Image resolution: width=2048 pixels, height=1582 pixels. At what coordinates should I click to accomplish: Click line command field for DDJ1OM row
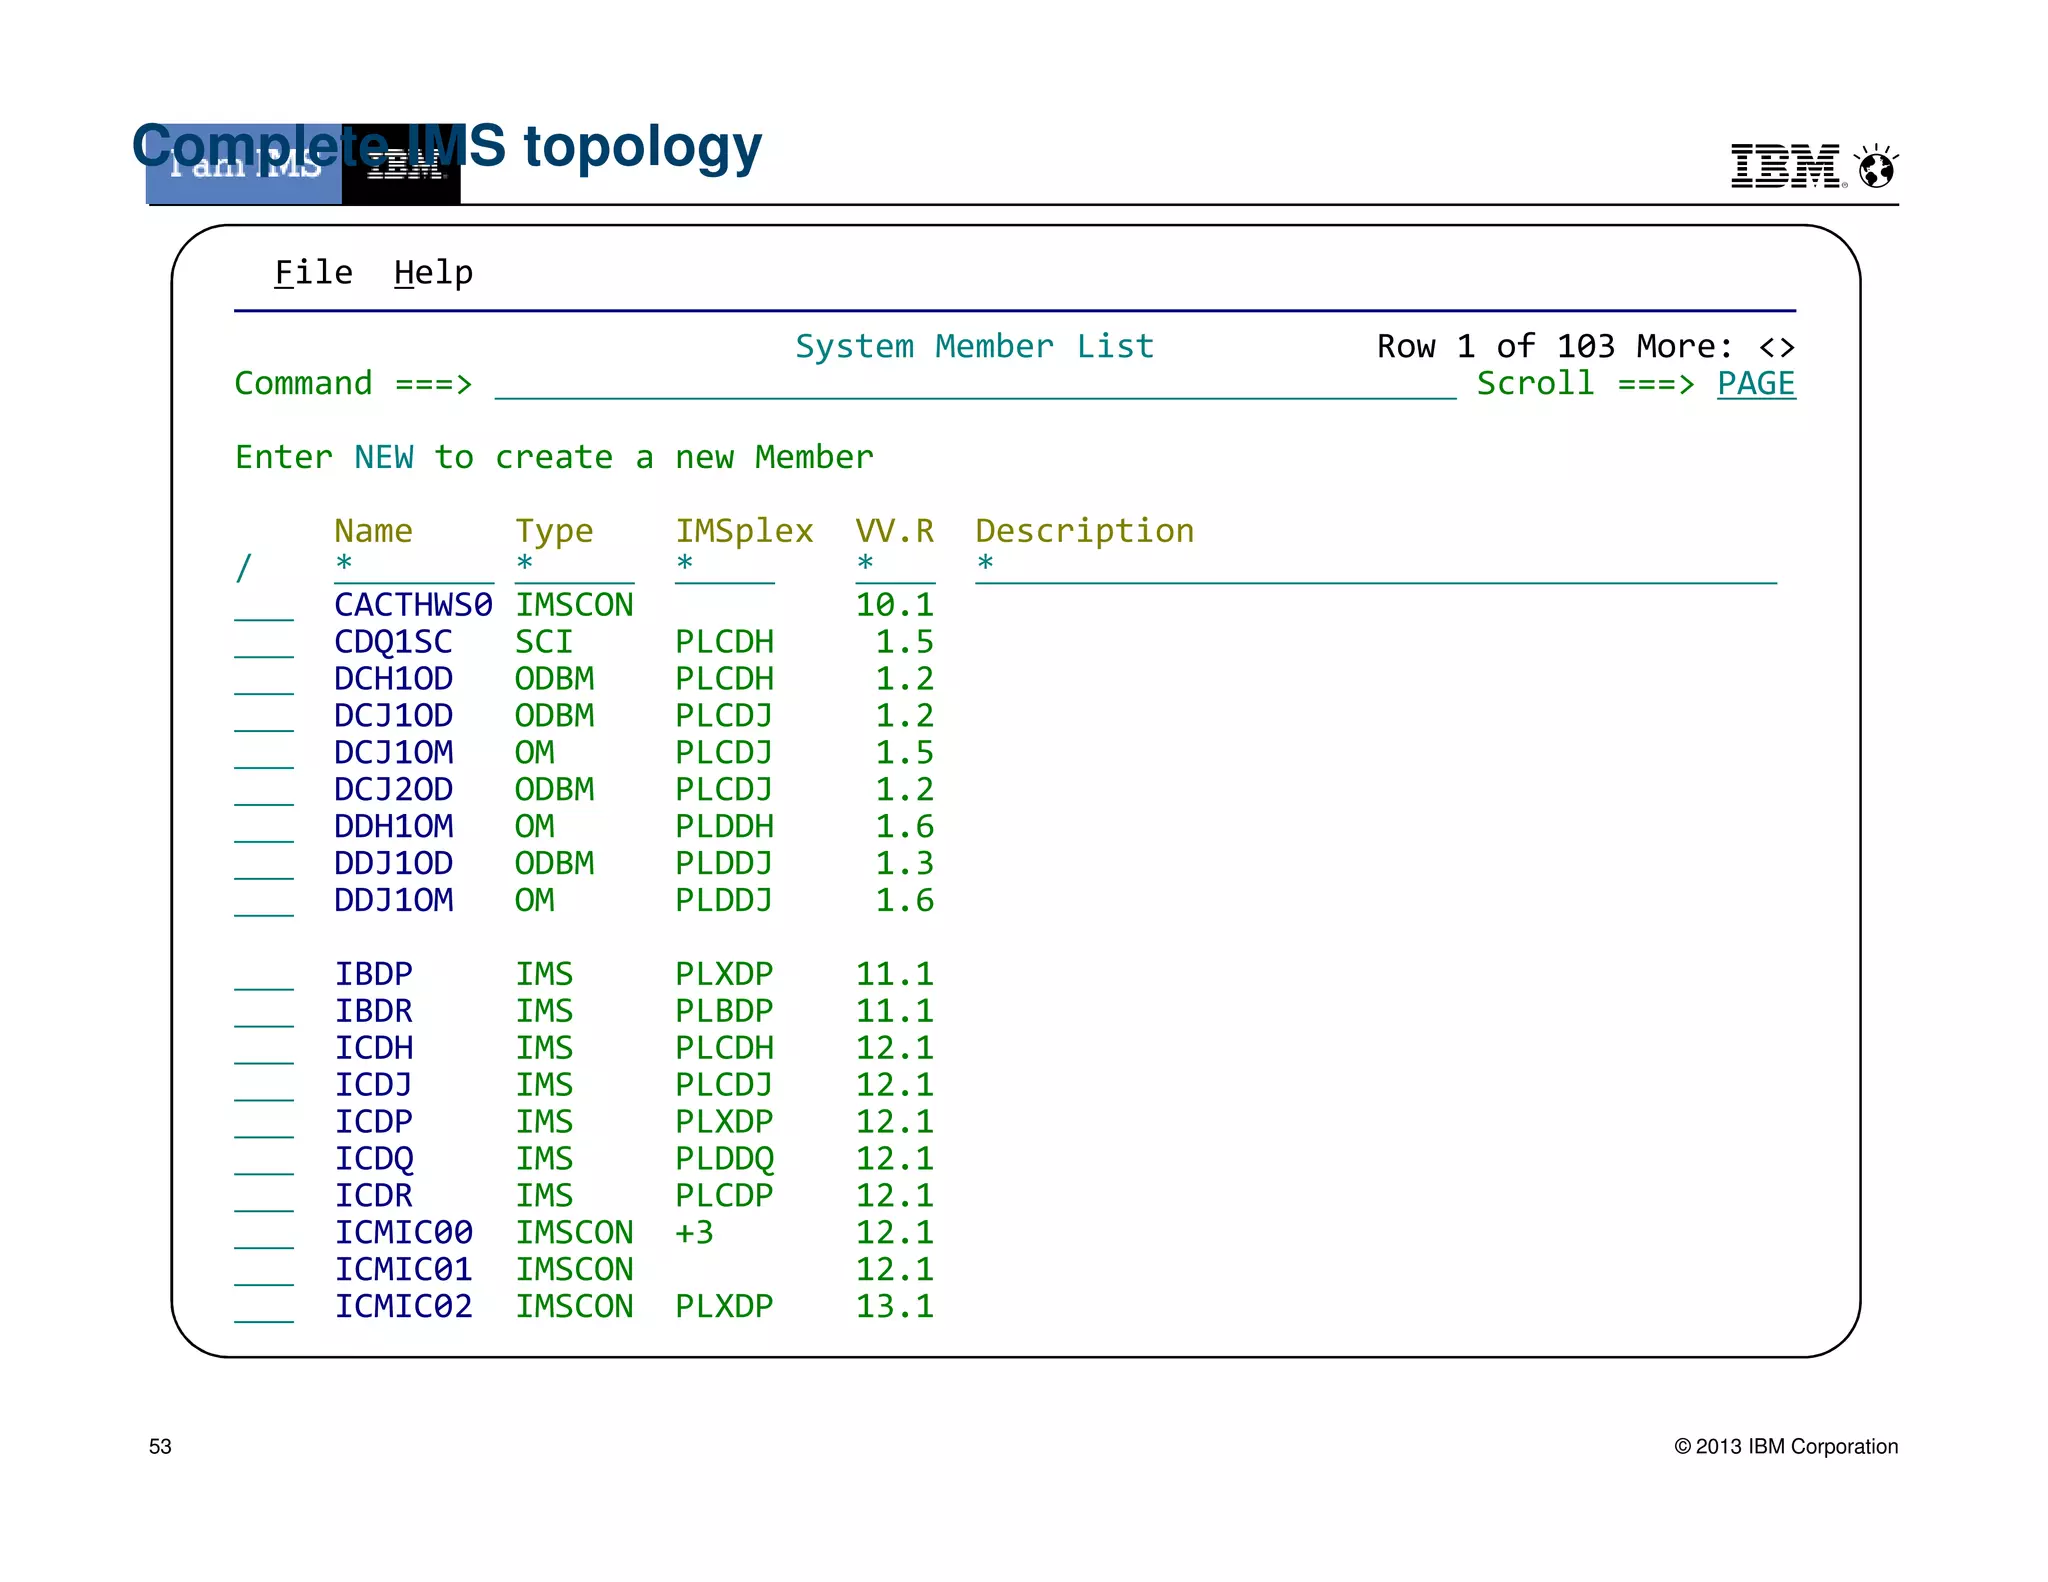point(264,903)
